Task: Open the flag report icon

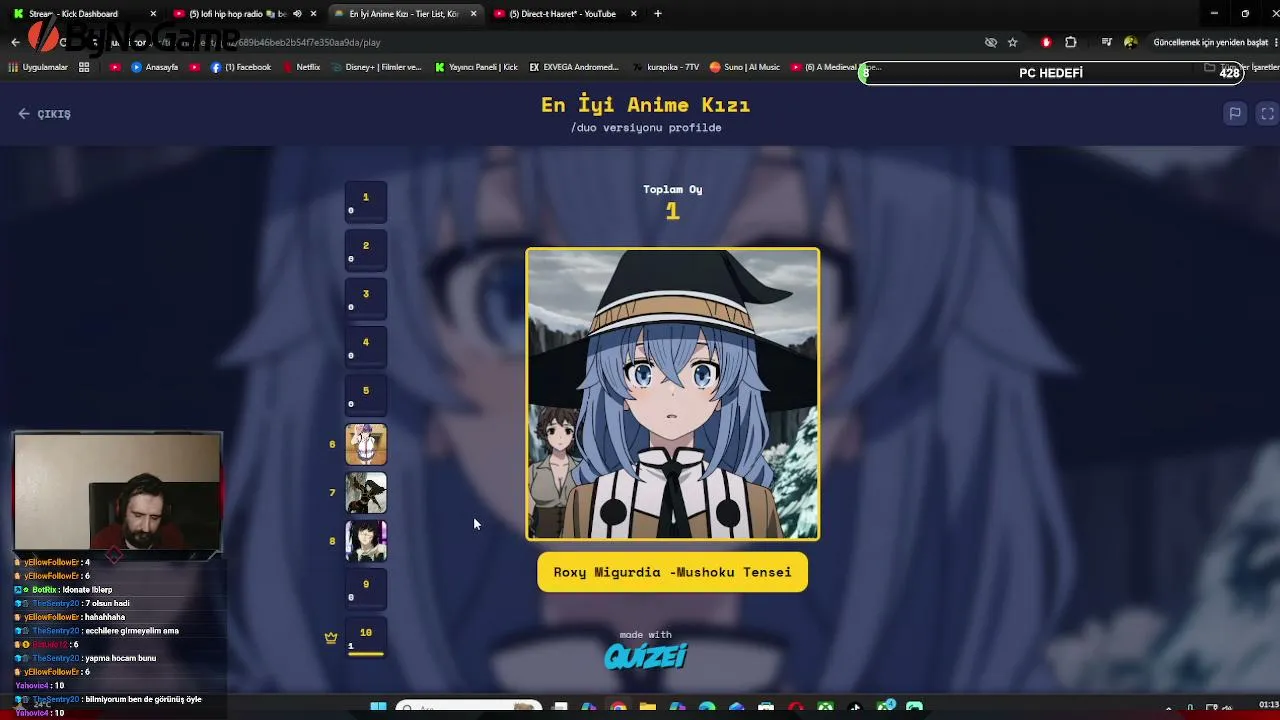Action: tap(1235, 114)
